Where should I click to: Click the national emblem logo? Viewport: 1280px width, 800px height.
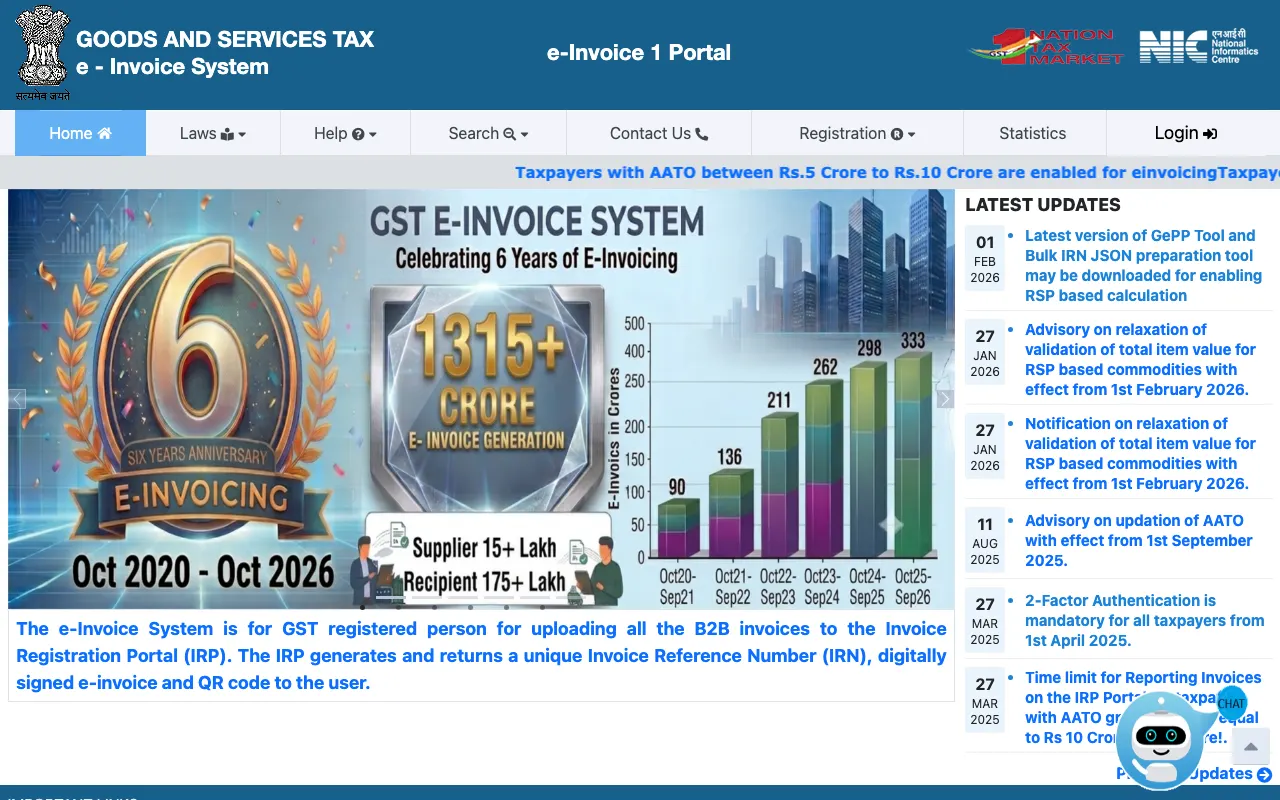tap(43, 53)
